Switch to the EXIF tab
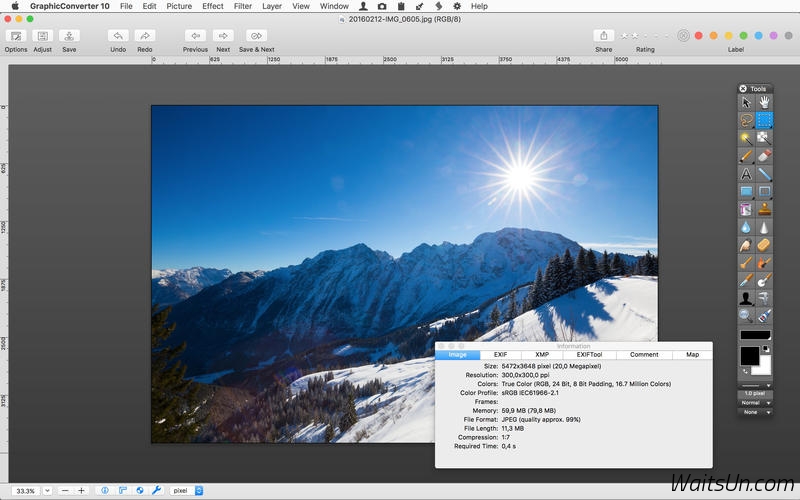 coord(500,355)
